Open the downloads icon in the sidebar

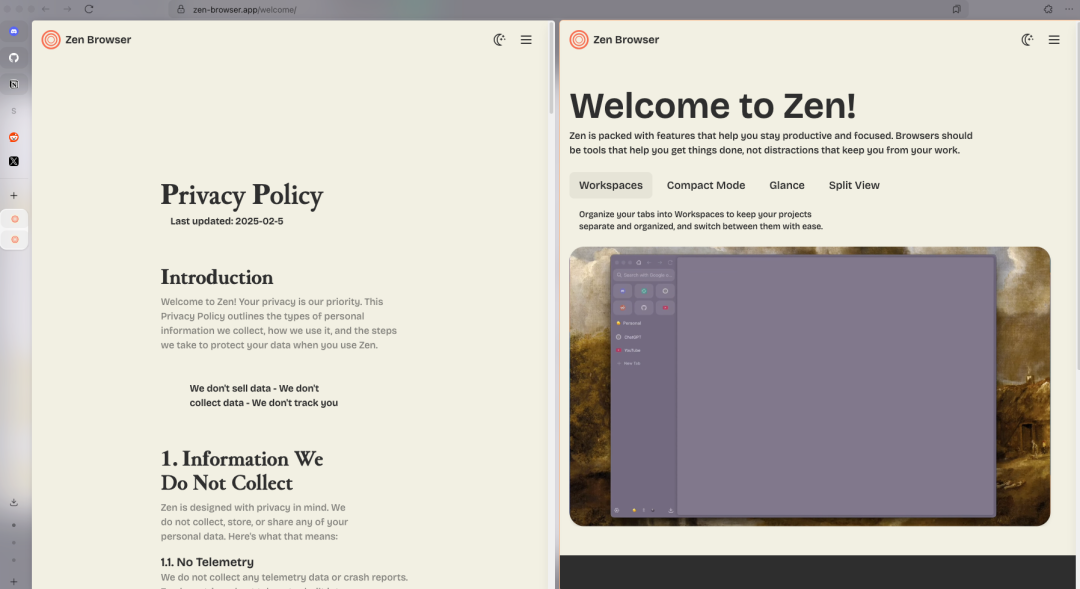tap(14, 502)
